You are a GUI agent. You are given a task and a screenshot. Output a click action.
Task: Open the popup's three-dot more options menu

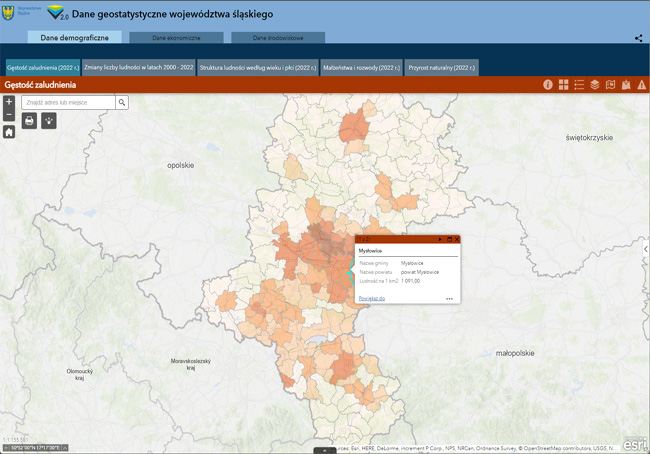point(450,298)
